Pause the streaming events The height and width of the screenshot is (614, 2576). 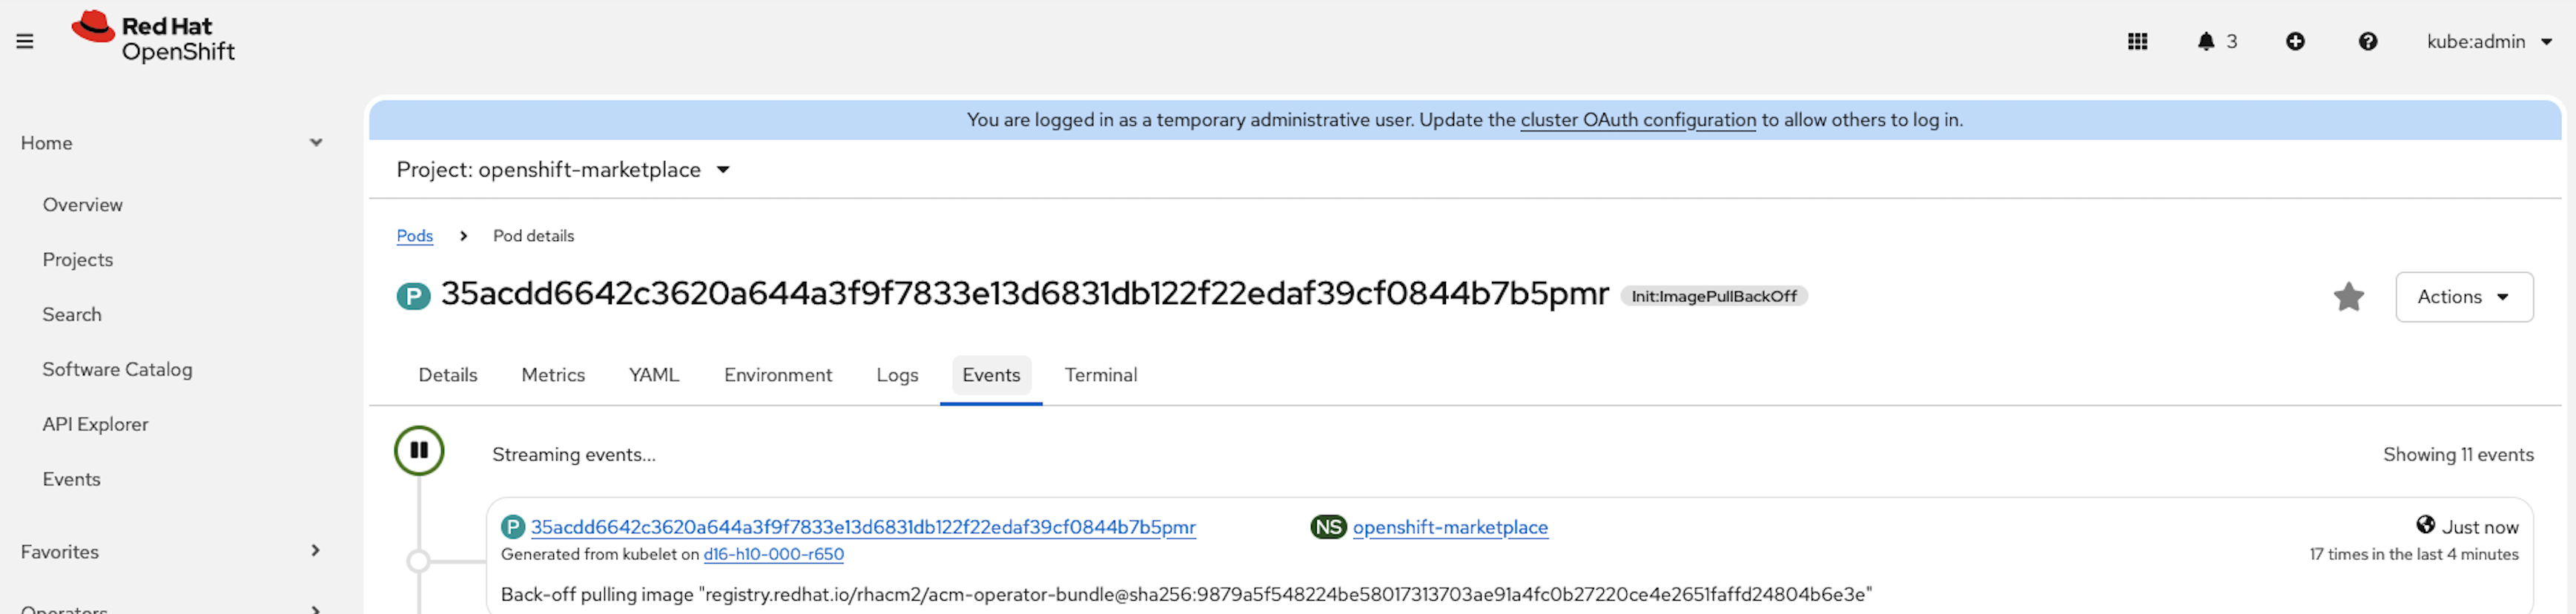419,451
